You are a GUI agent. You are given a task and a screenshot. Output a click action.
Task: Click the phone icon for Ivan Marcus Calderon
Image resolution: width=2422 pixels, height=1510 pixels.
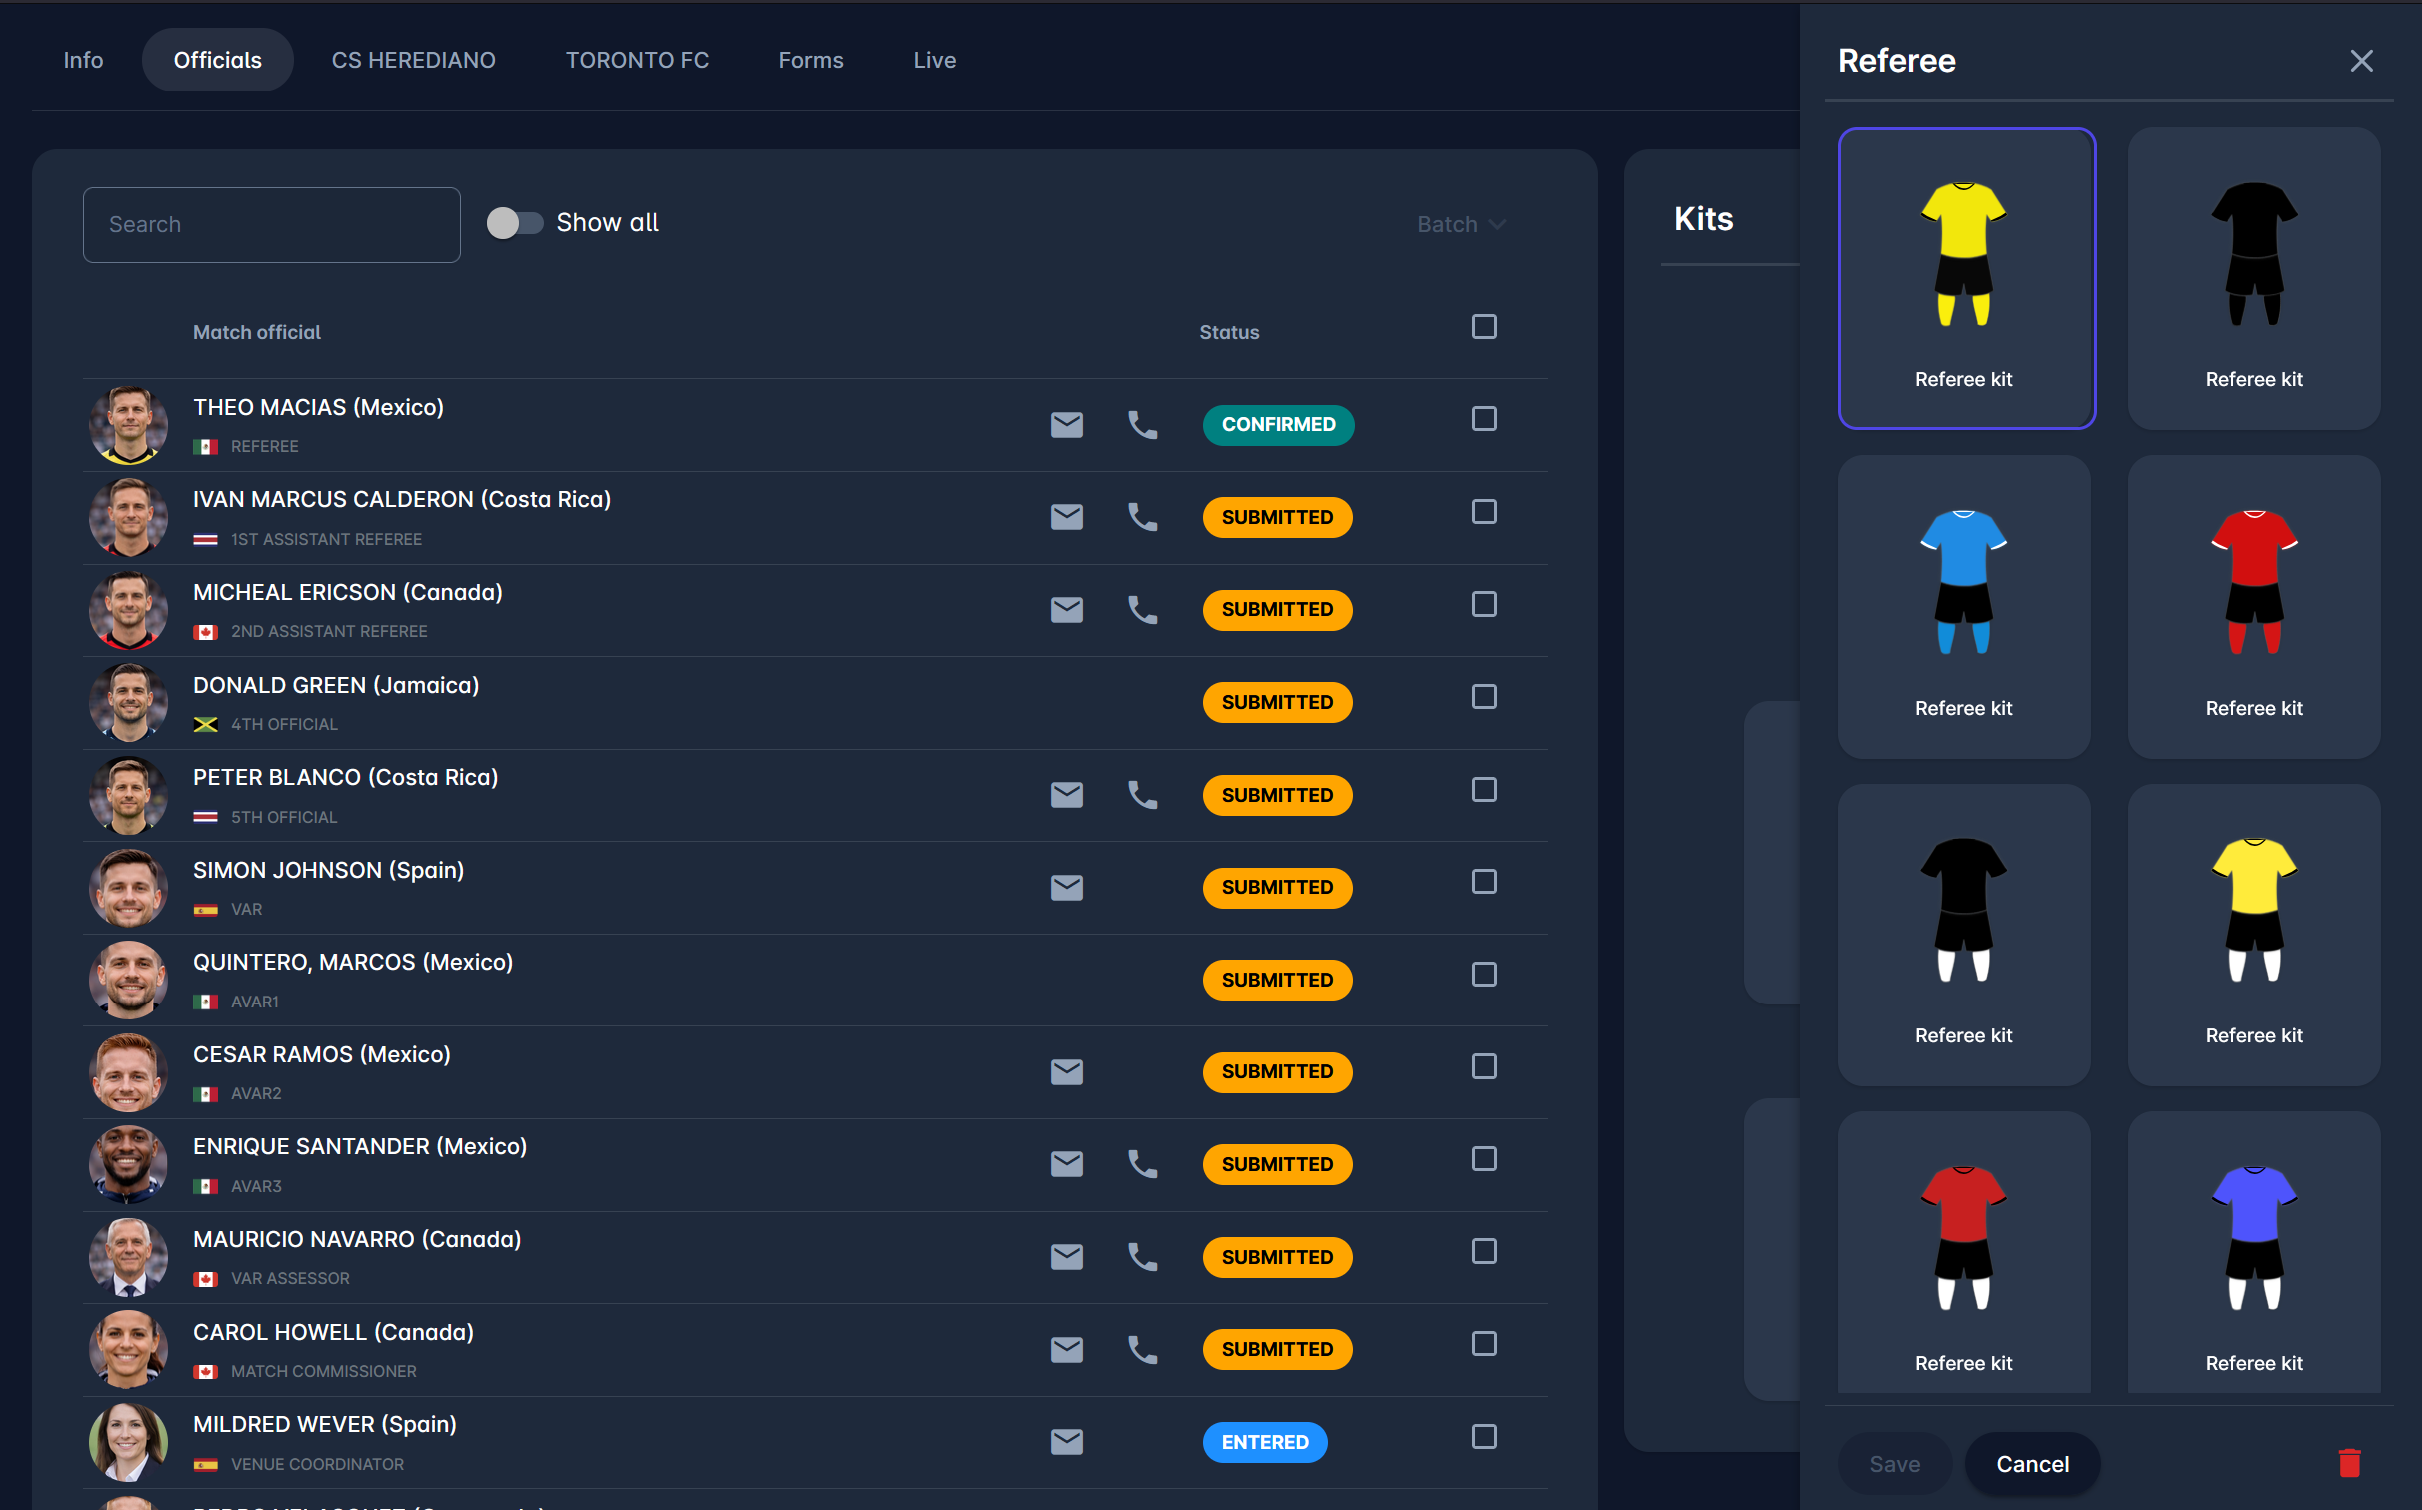(1142, 517)
